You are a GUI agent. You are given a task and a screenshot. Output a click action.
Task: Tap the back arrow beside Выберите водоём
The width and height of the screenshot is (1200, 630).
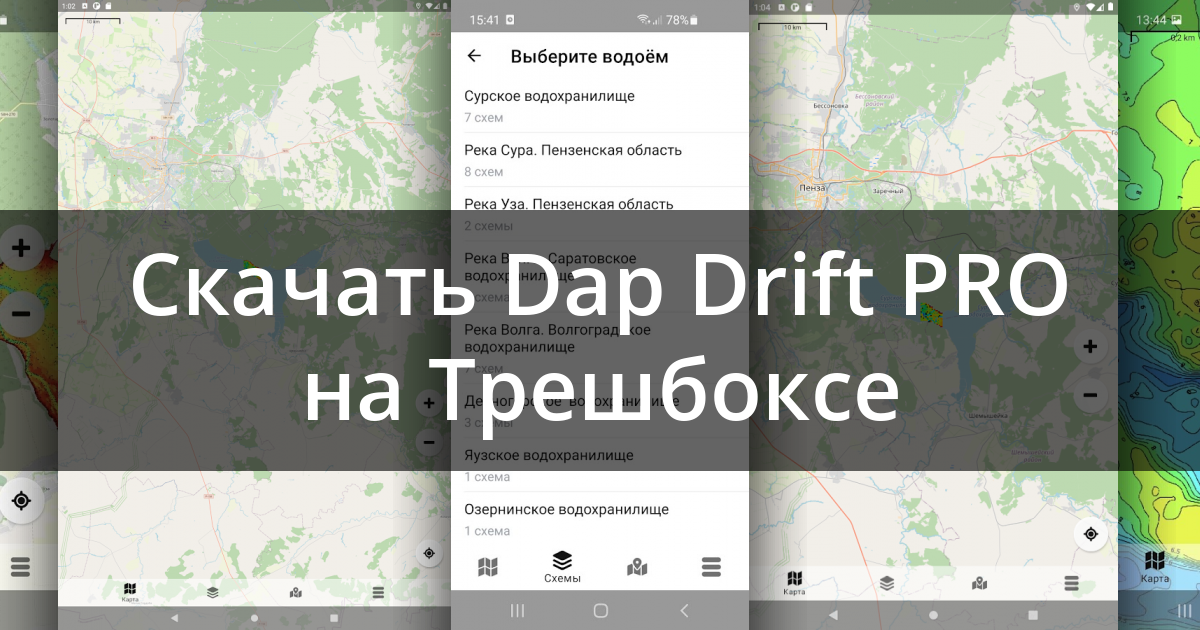(x=474, y=56)
